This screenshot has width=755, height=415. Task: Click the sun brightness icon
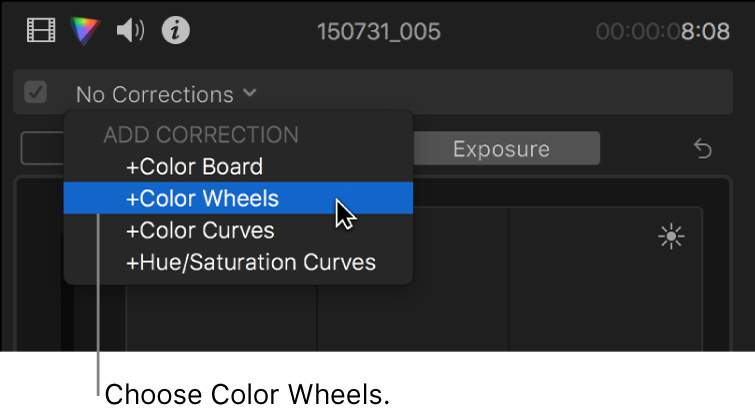click(x=670, y=236)
